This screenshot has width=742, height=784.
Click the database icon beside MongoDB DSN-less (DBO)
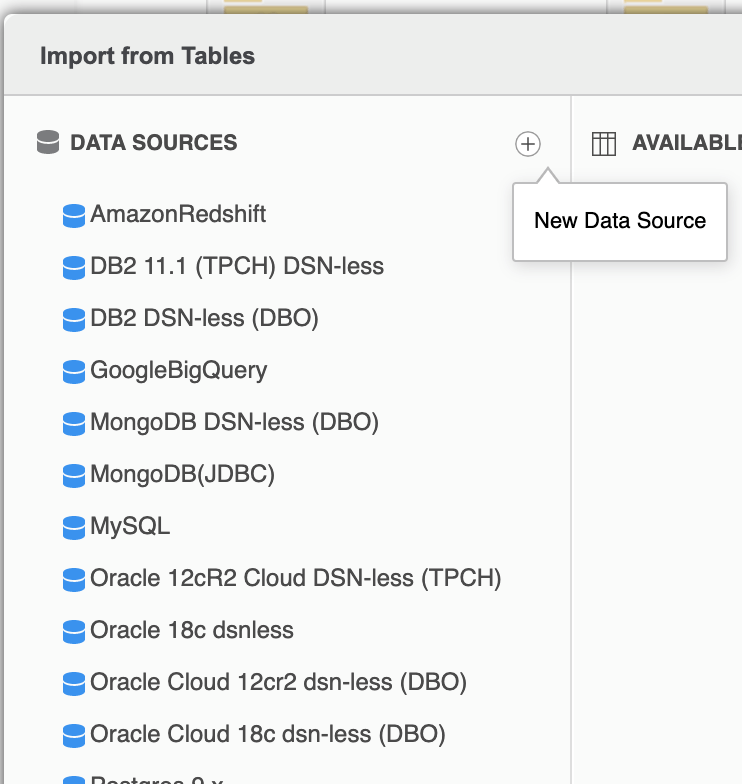coord(74,424)
